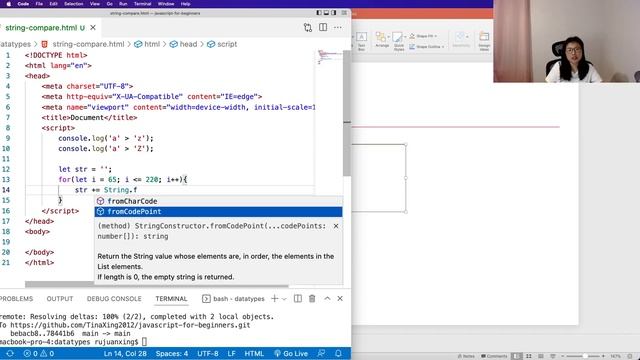
Task: Click the GitHub repository URL in terminal
Action: 130,325
